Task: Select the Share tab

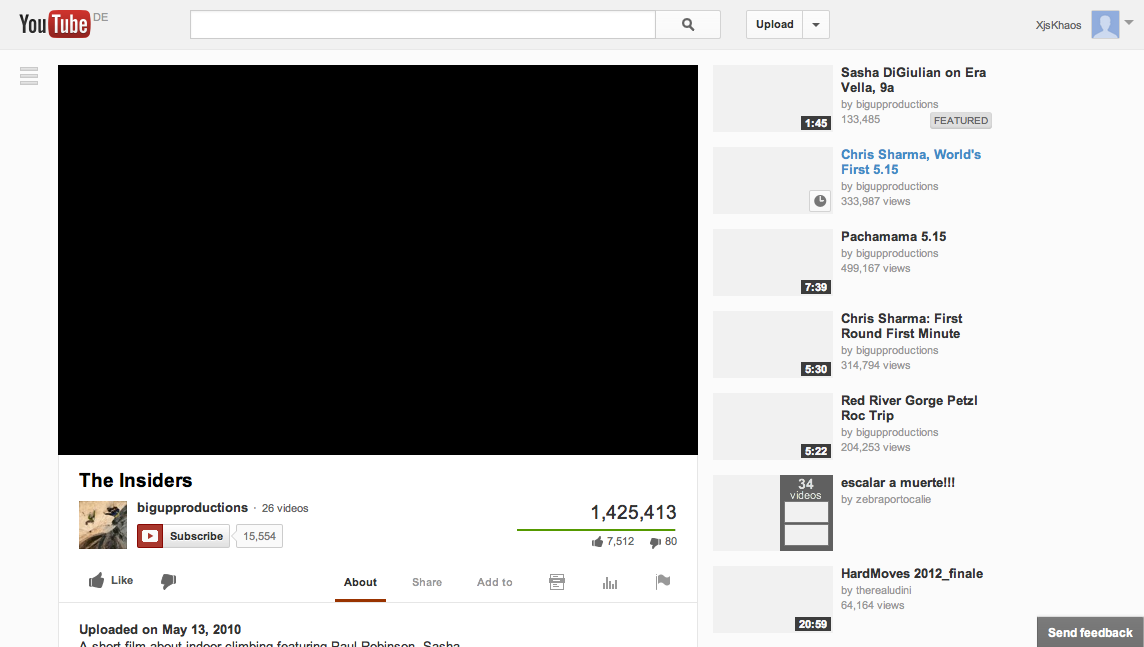Action: pyautogui.click(x=427, y=582)
